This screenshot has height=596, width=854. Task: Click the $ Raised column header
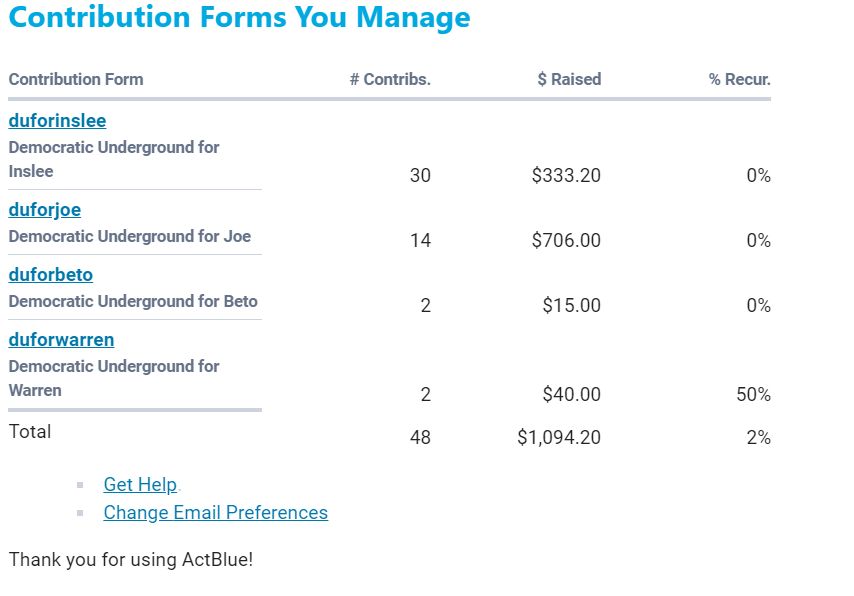569,80
